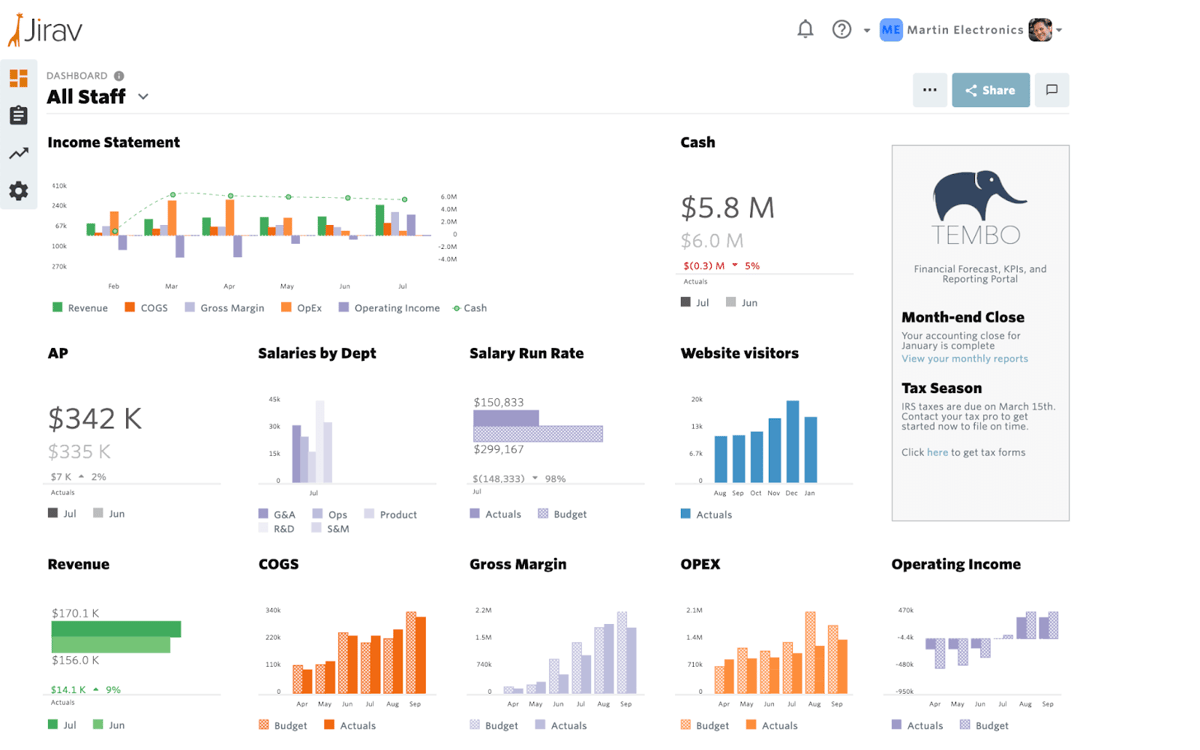Open the dropdown arrow beside the help icon

pyautogui.click(x=866, y=31)
